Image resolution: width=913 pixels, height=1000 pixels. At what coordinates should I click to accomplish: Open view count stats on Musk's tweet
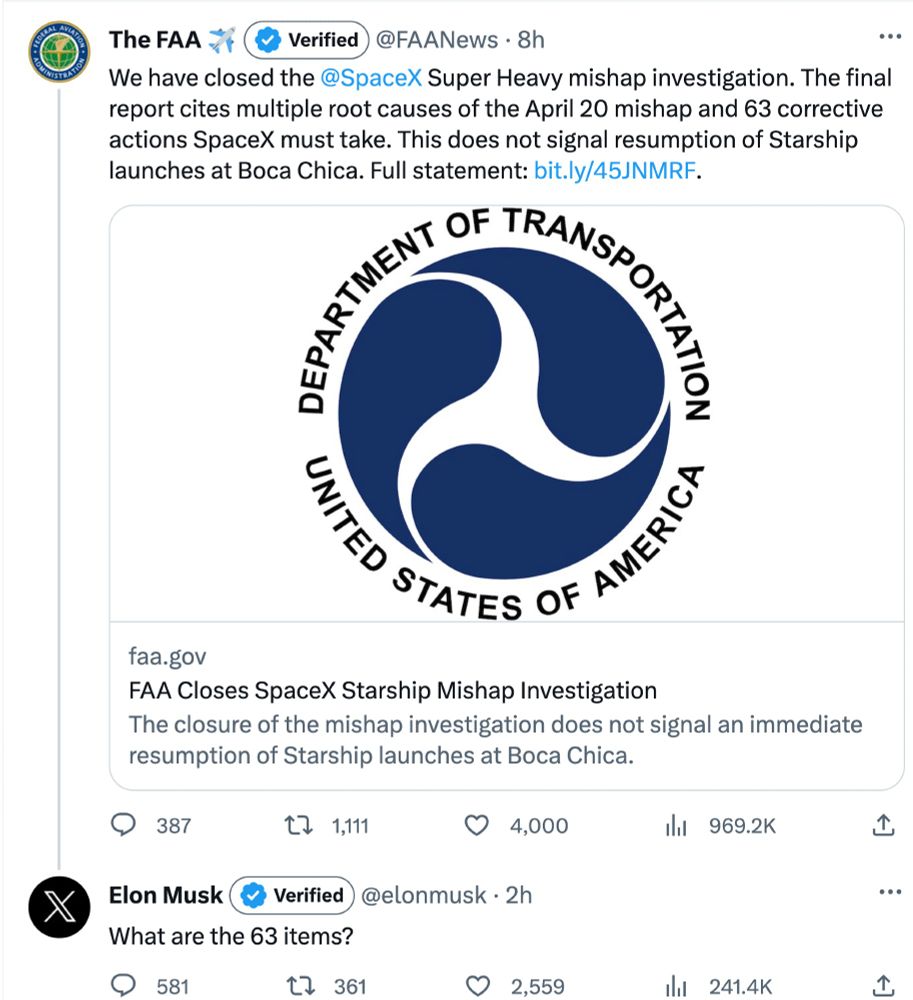click(x=677, y=985)
